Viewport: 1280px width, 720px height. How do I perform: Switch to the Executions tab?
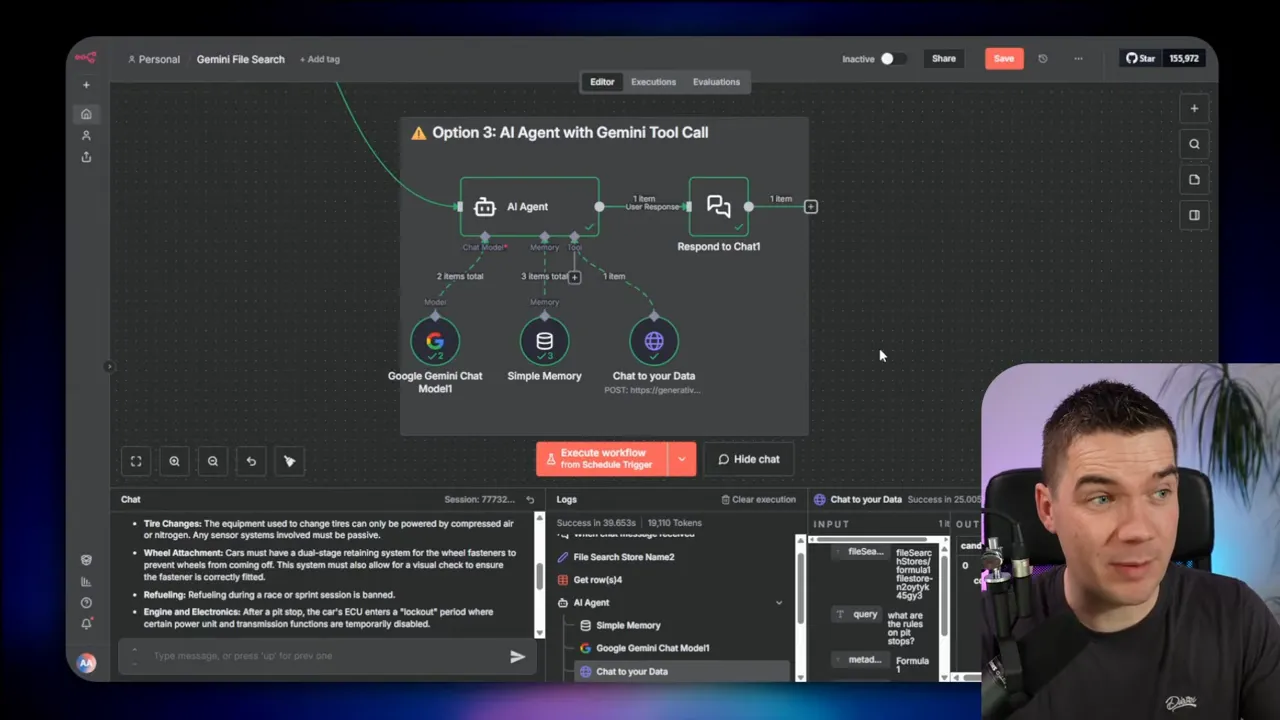coord(653,81)
